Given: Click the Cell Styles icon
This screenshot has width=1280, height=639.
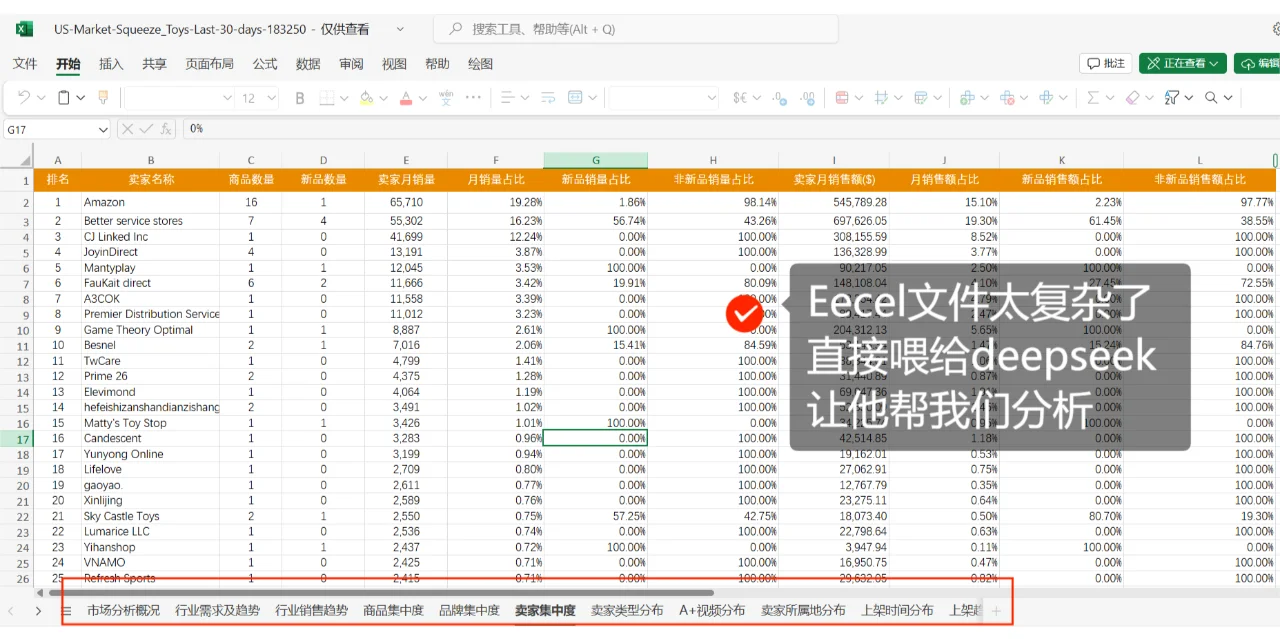Looking at the screenshot, I should pyautogui.click(x=881, y=98).
